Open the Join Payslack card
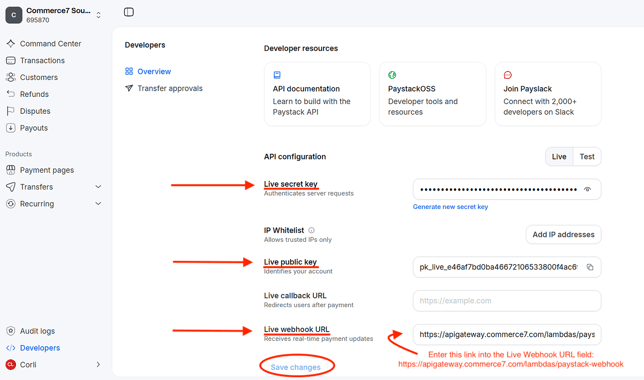 pos(548,94)
